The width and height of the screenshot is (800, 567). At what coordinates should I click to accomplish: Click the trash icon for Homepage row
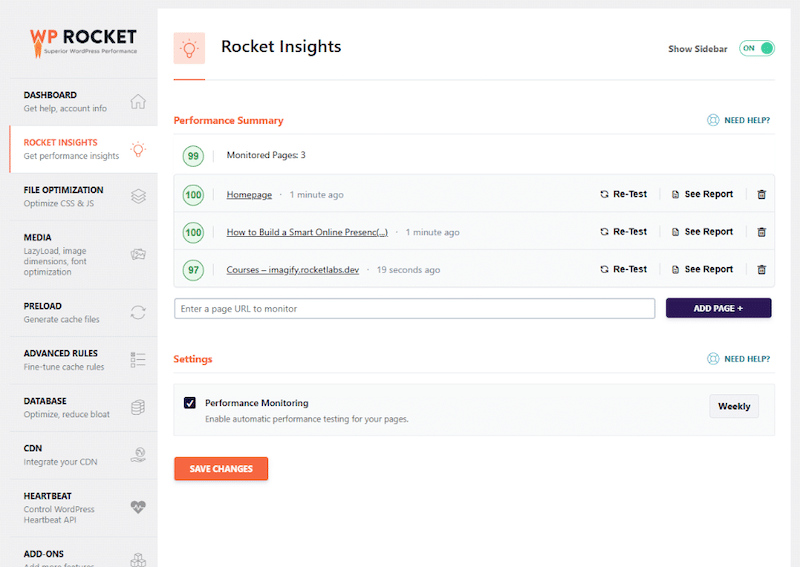(761, 194)
